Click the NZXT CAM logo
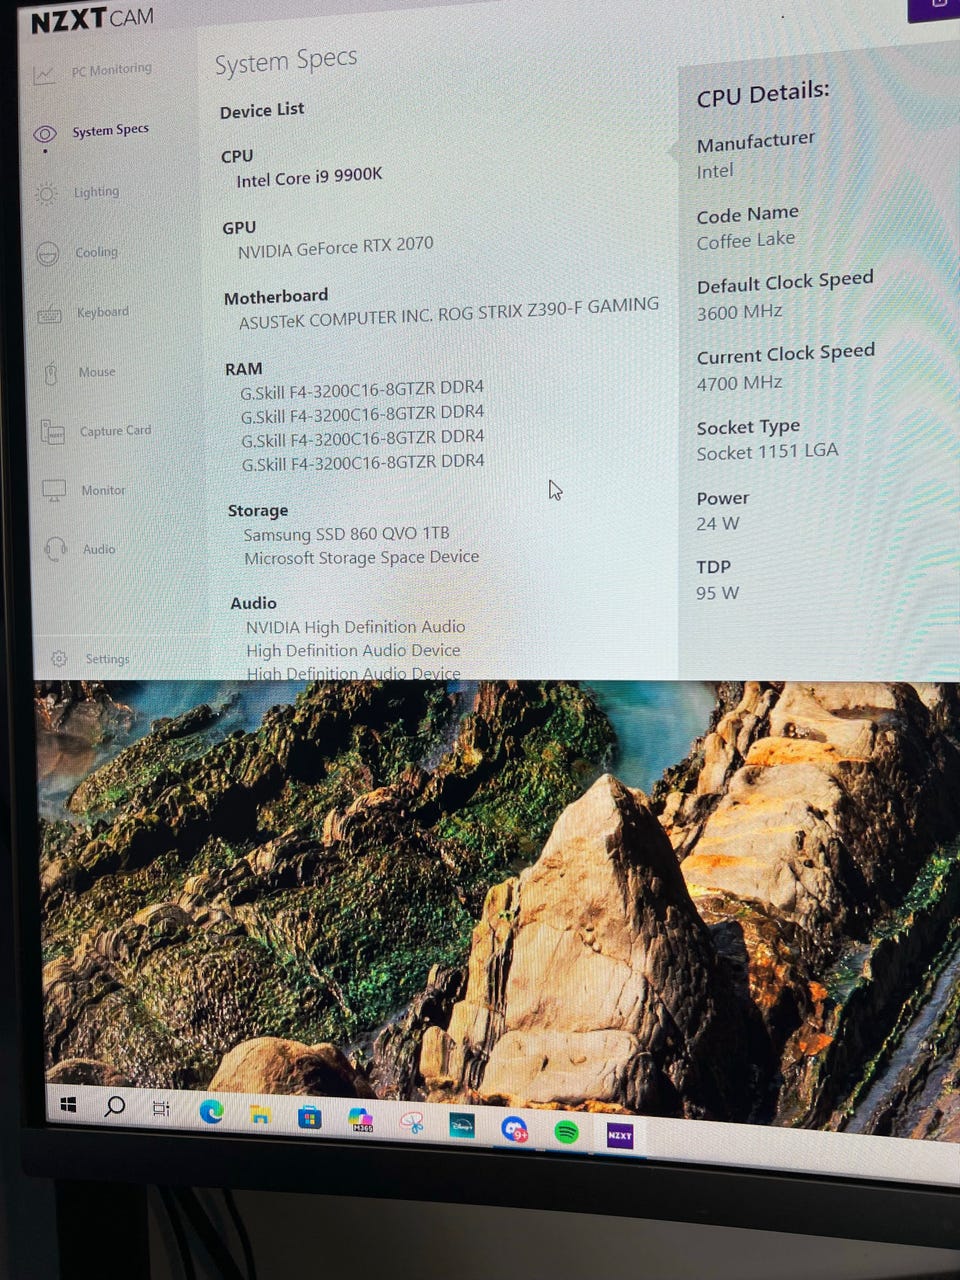Screen dimensions: 960x1280 (92, 20)
